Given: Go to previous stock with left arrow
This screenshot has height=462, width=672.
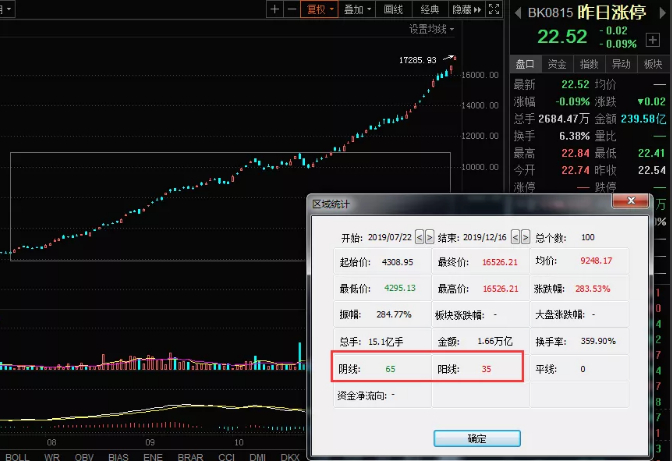Looking at the screenshot, I should click(518, 13).
